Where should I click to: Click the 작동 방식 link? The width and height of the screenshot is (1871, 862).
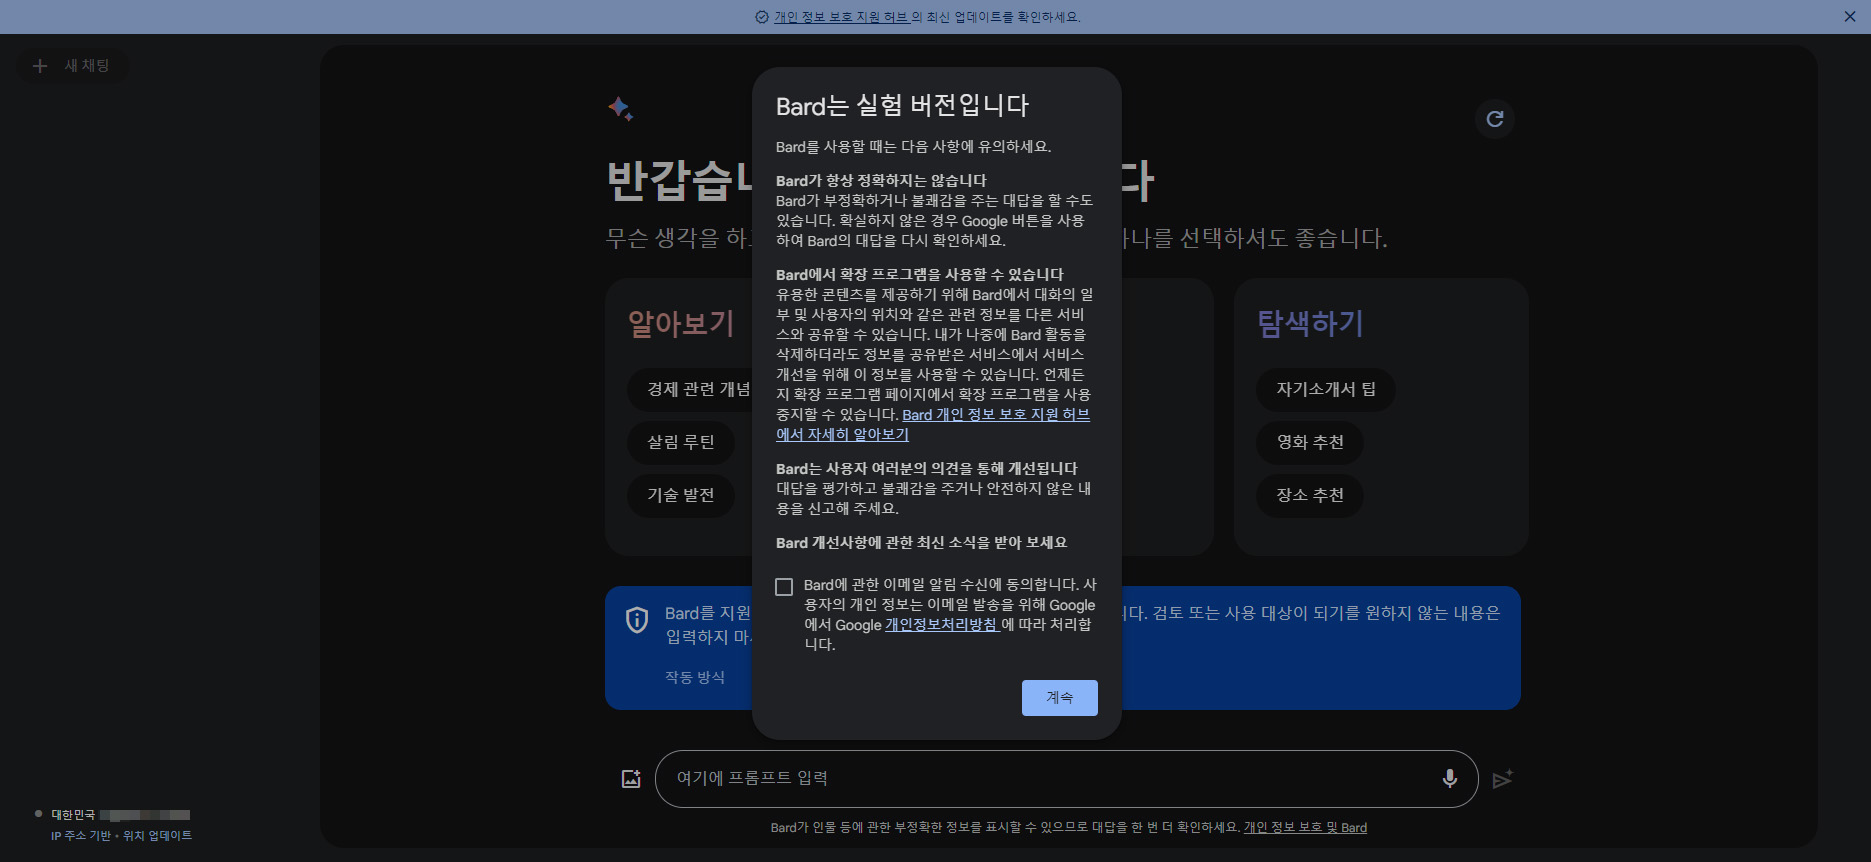coord(695,677)
